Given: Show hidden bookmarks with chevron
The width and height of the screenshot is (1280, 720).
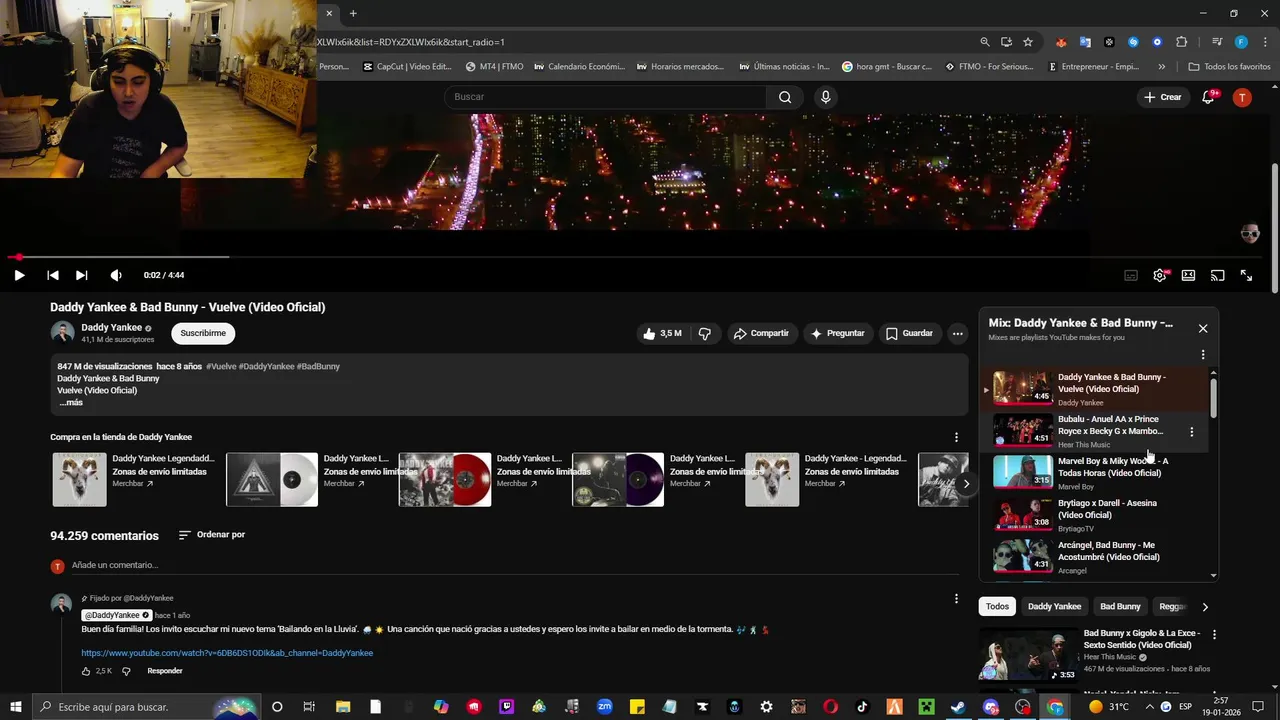Looking at the screenshot, I should (x=1161, y=67).
